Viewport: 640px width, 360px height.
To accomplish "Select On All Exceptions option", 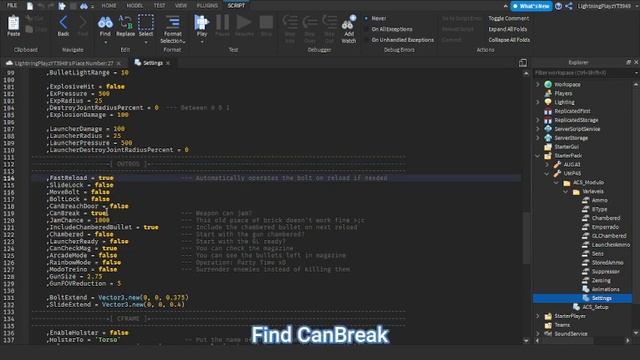I will (x=391, y=29).
